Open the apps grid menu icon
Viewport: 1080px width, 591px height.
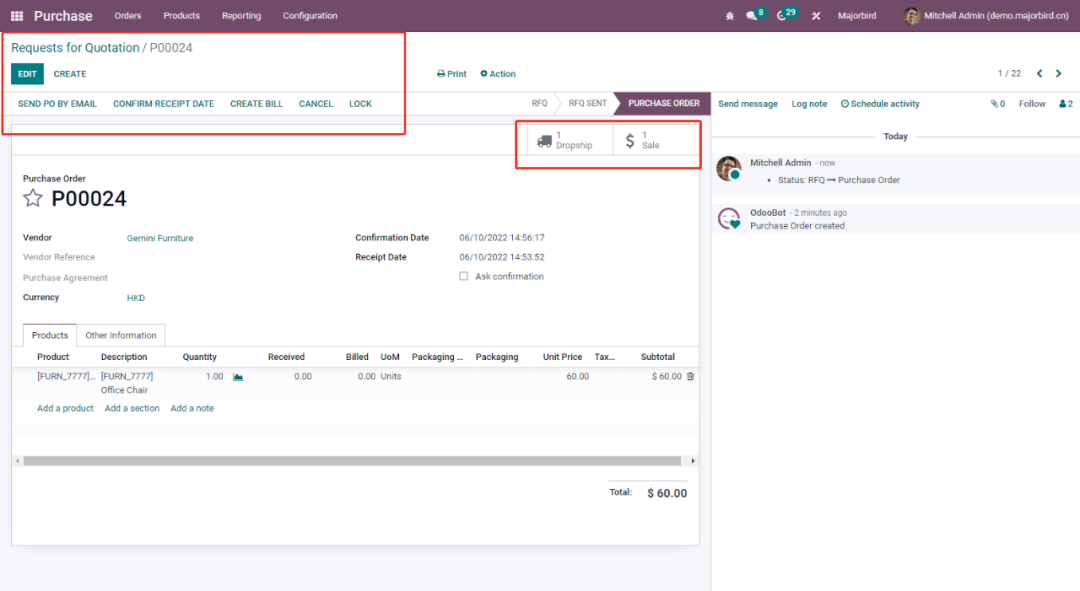[x=17, y=16]
